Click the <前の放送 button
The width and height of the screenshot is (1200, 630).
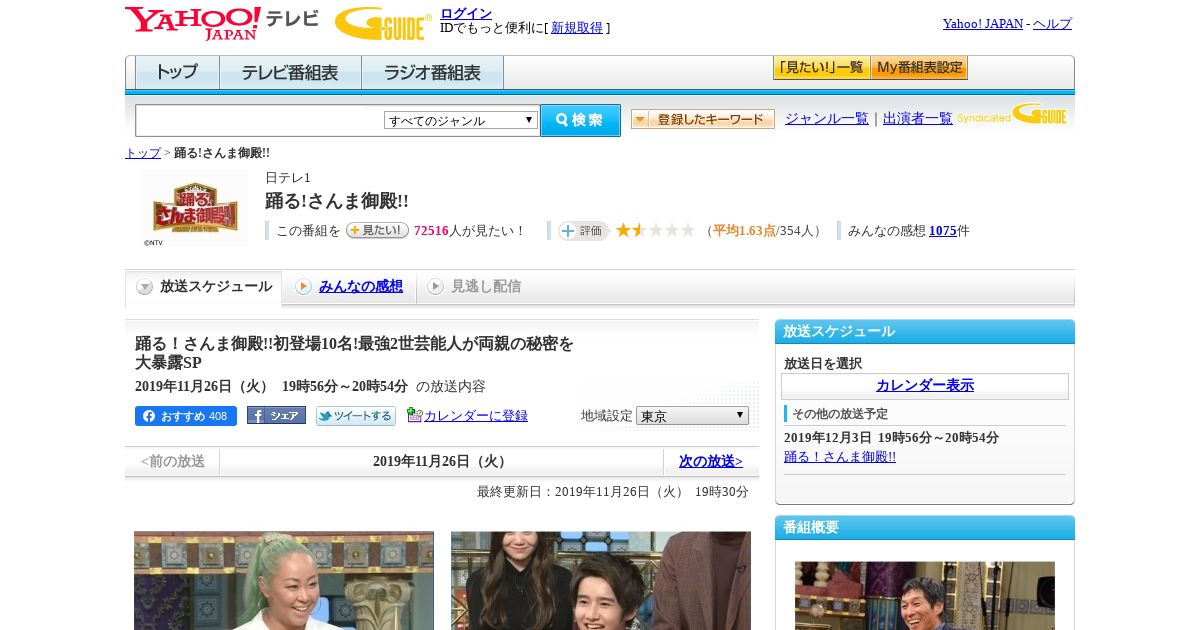172,461
